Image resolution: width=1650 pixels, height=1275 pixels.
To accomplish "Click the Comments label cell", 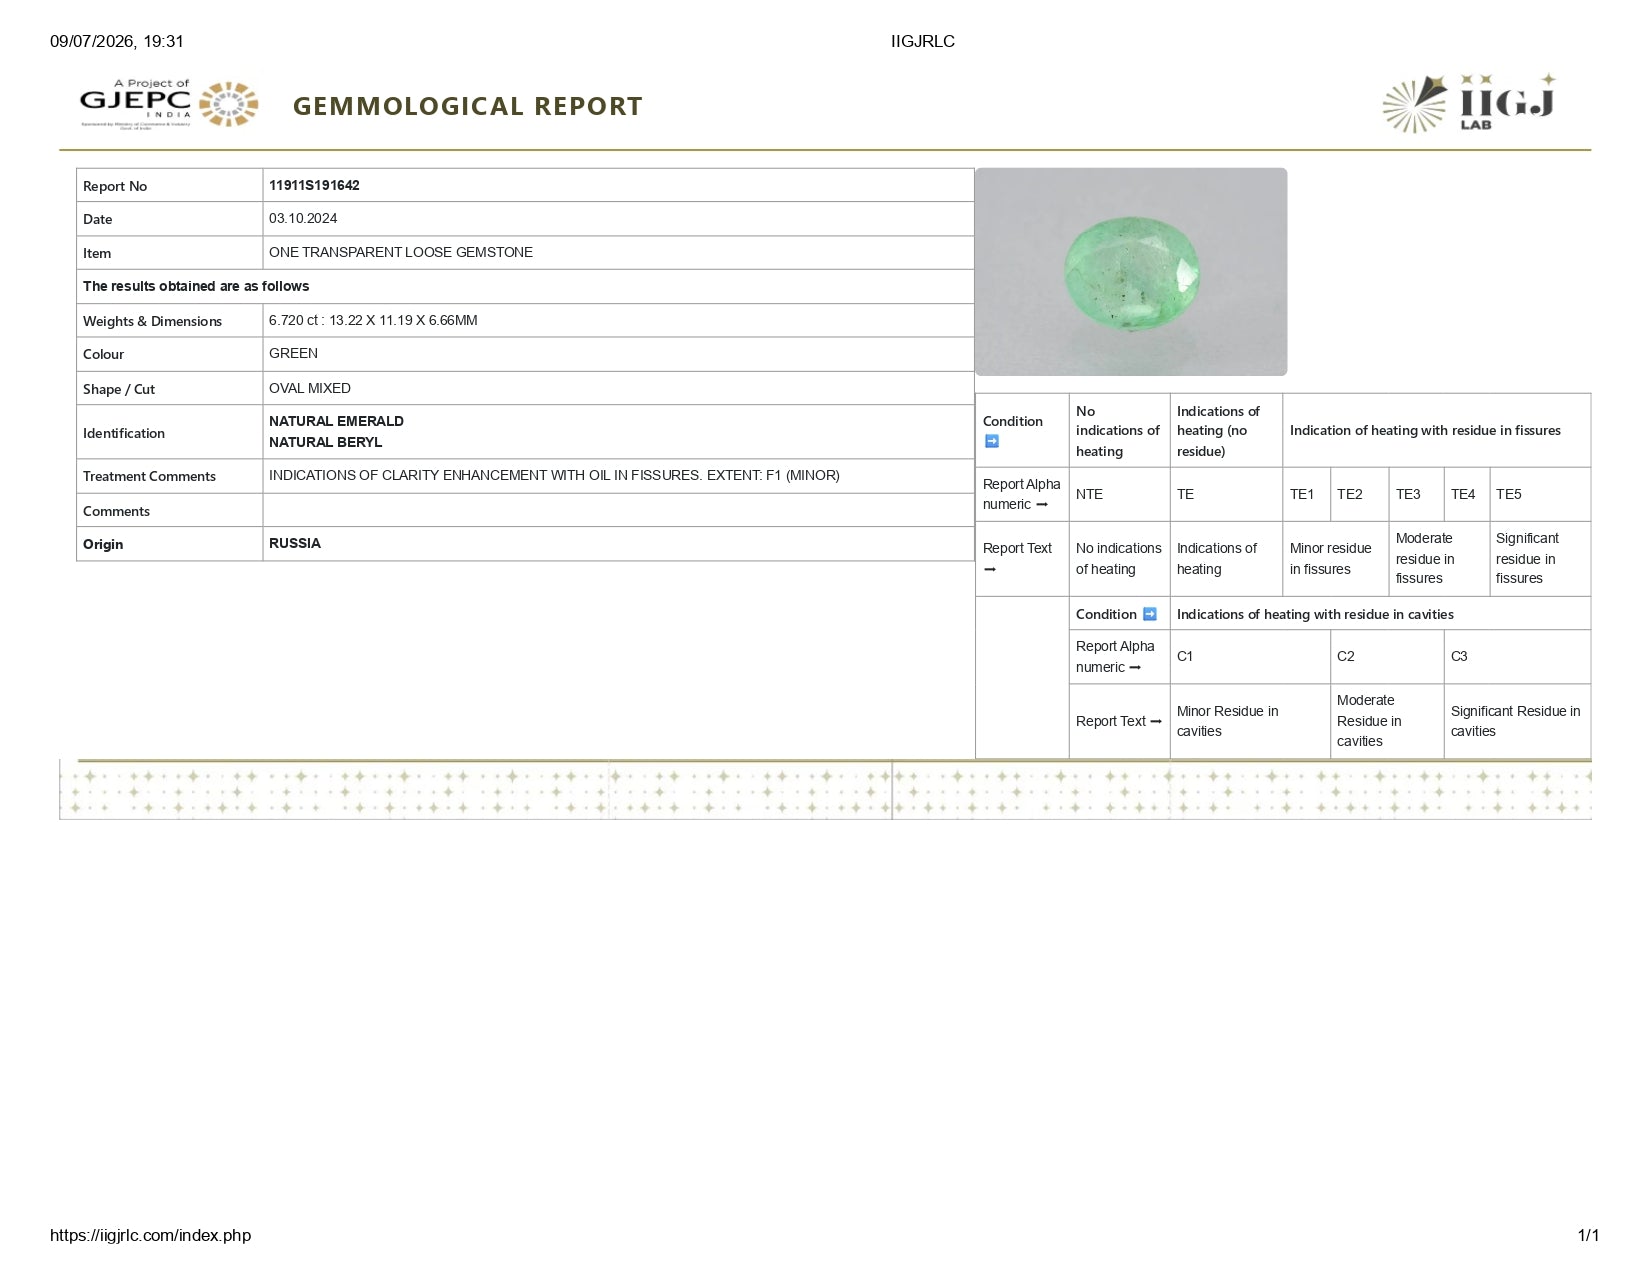I will [170, 510].
